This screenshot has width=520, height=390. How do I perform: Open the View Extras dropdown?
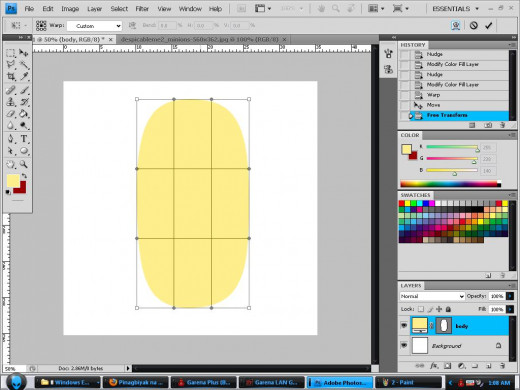tap(263, 9)
